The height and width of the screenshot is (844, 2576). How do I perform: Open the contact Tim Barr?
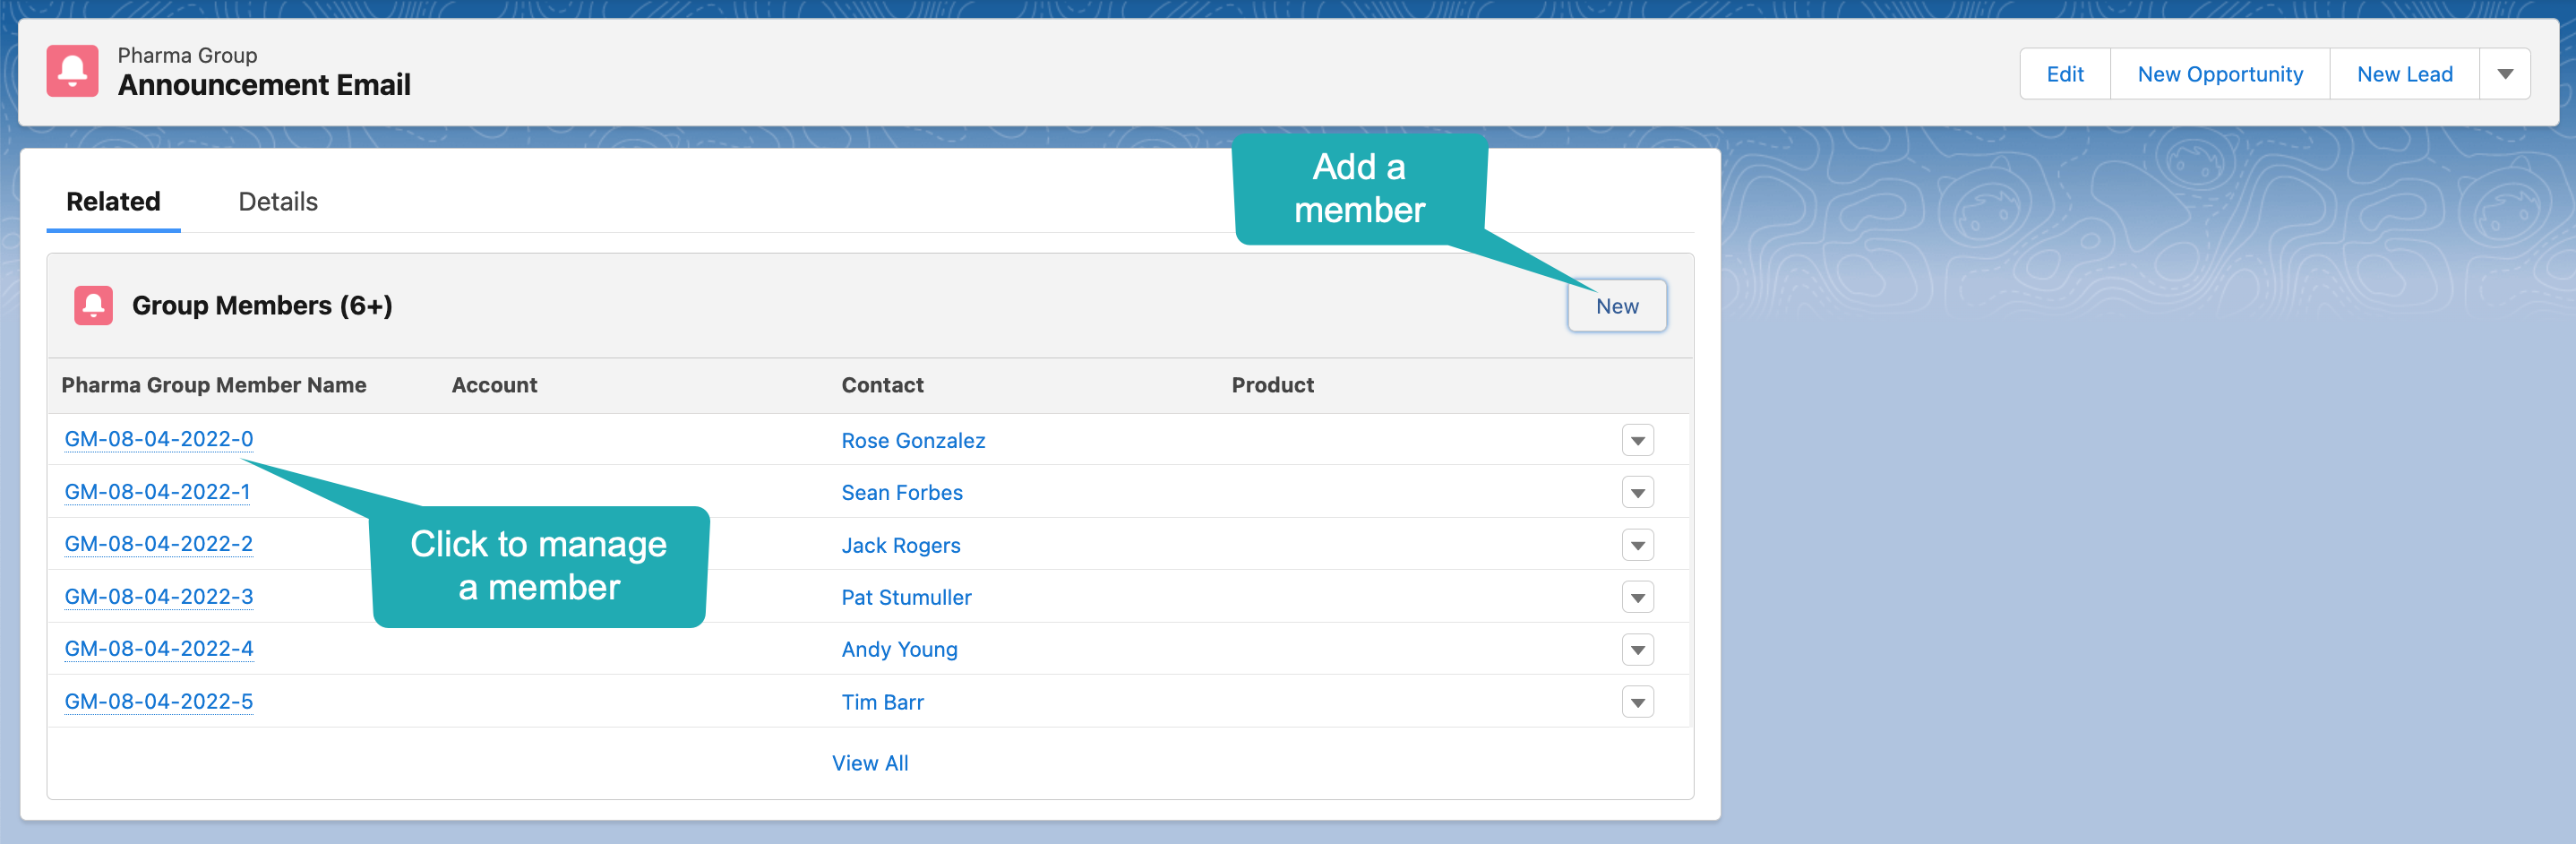coord(882,702)
